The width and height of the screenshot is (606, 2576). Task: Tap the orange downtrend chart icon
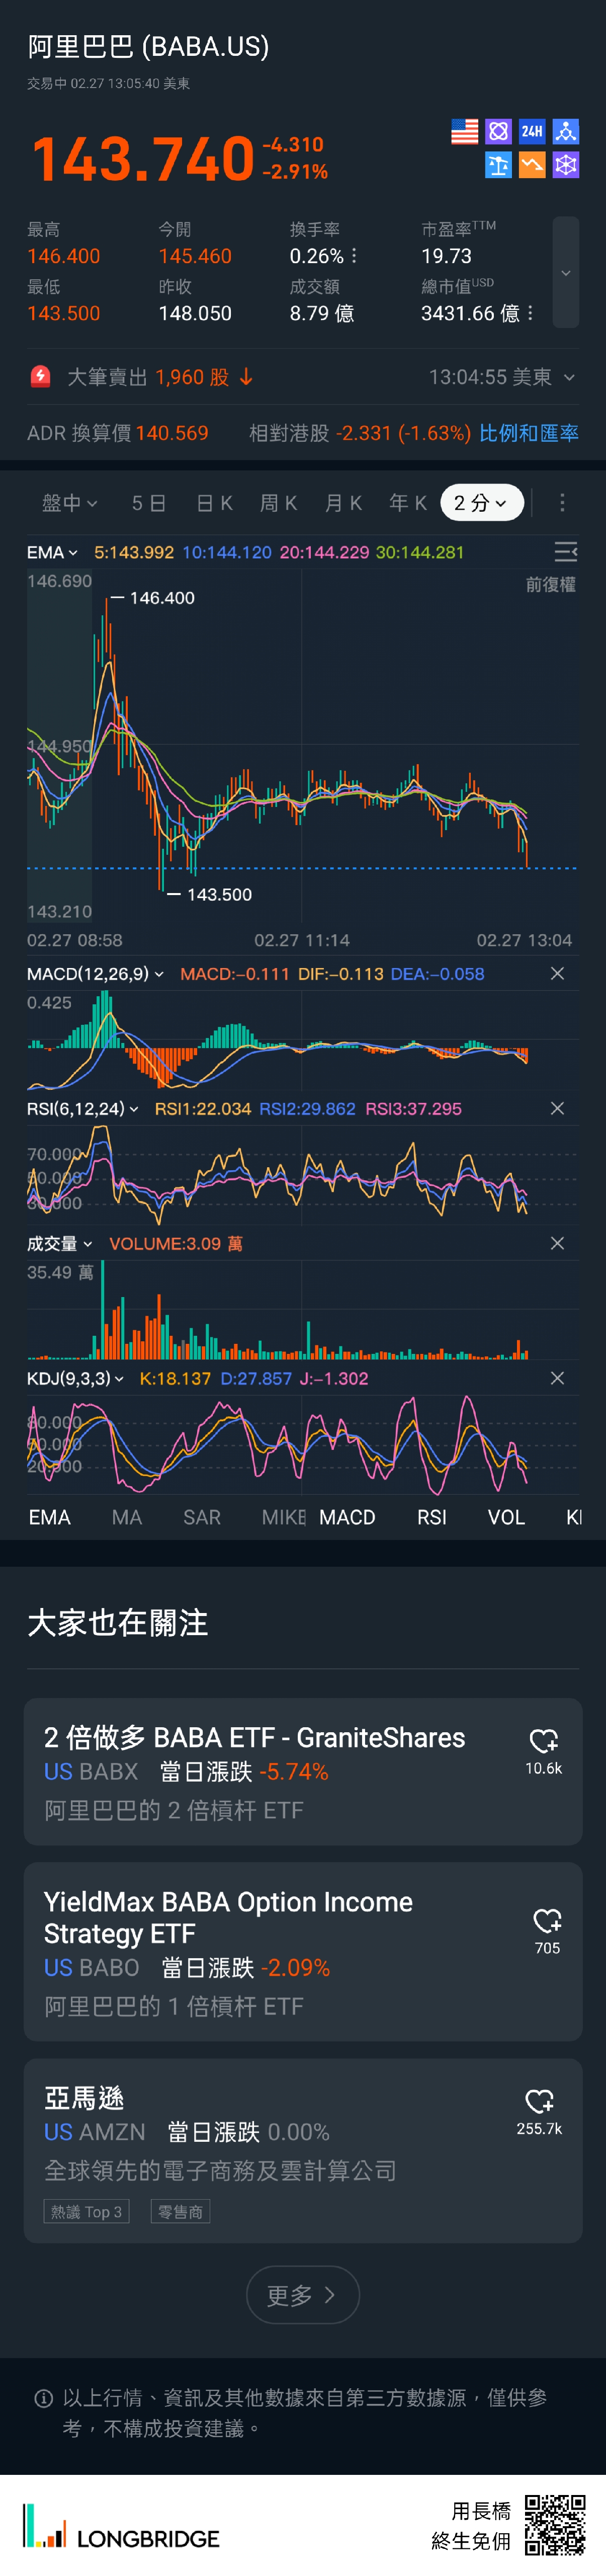532,165
